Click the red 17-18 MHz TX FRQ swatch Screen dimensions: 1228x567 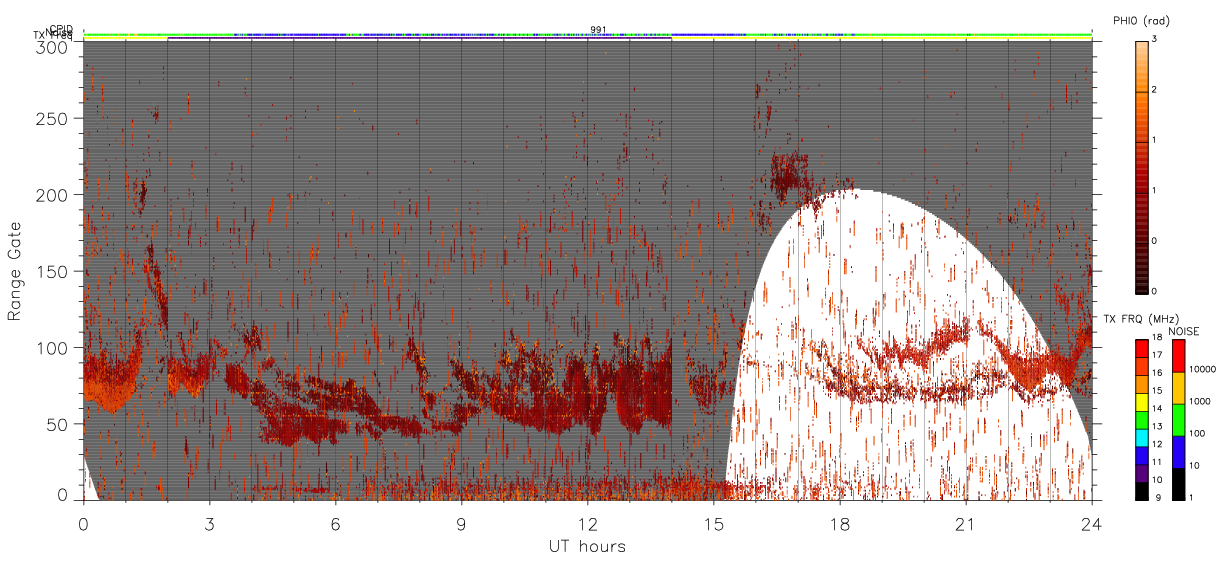click(x=1142, y=349)
